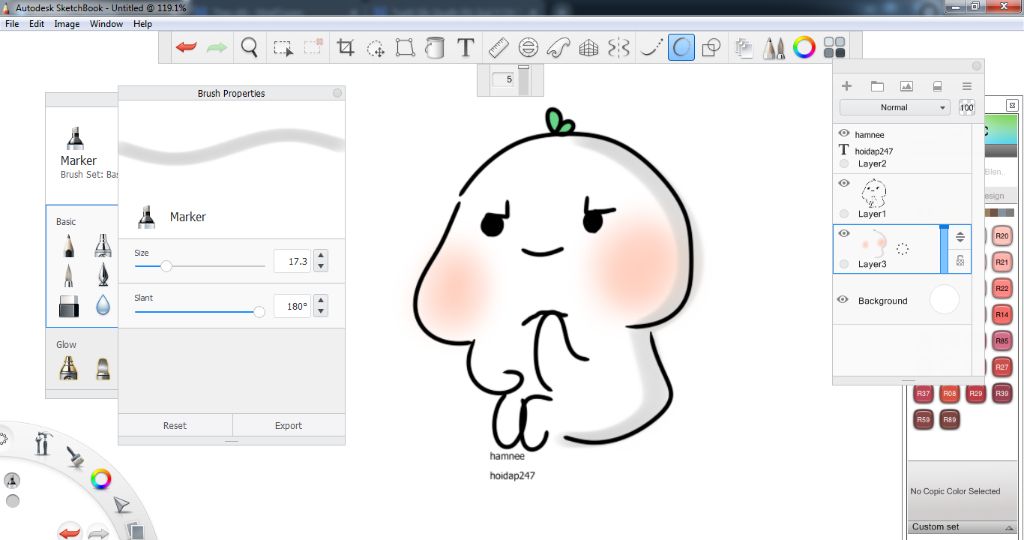Close the layer editor panel
This screenshot has width=1024, height=540.
tap(976, 66)
